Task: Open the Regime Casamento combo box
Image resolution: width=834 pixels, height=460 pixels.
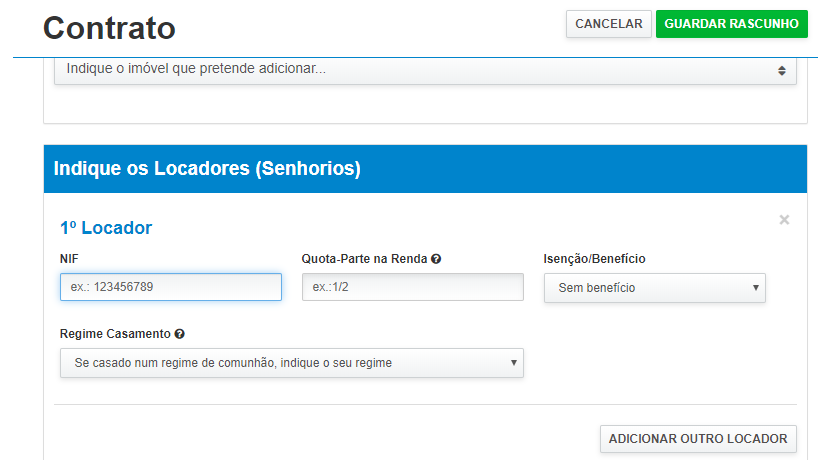Action: click(x=291, y=363)
